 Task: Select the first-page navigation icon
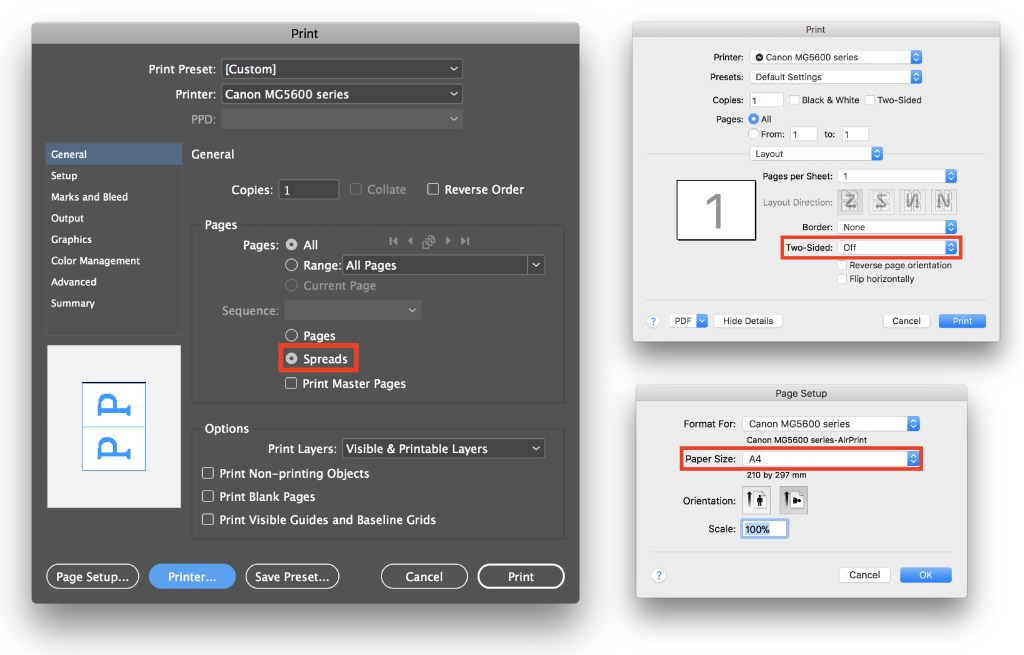coord(394,241)
